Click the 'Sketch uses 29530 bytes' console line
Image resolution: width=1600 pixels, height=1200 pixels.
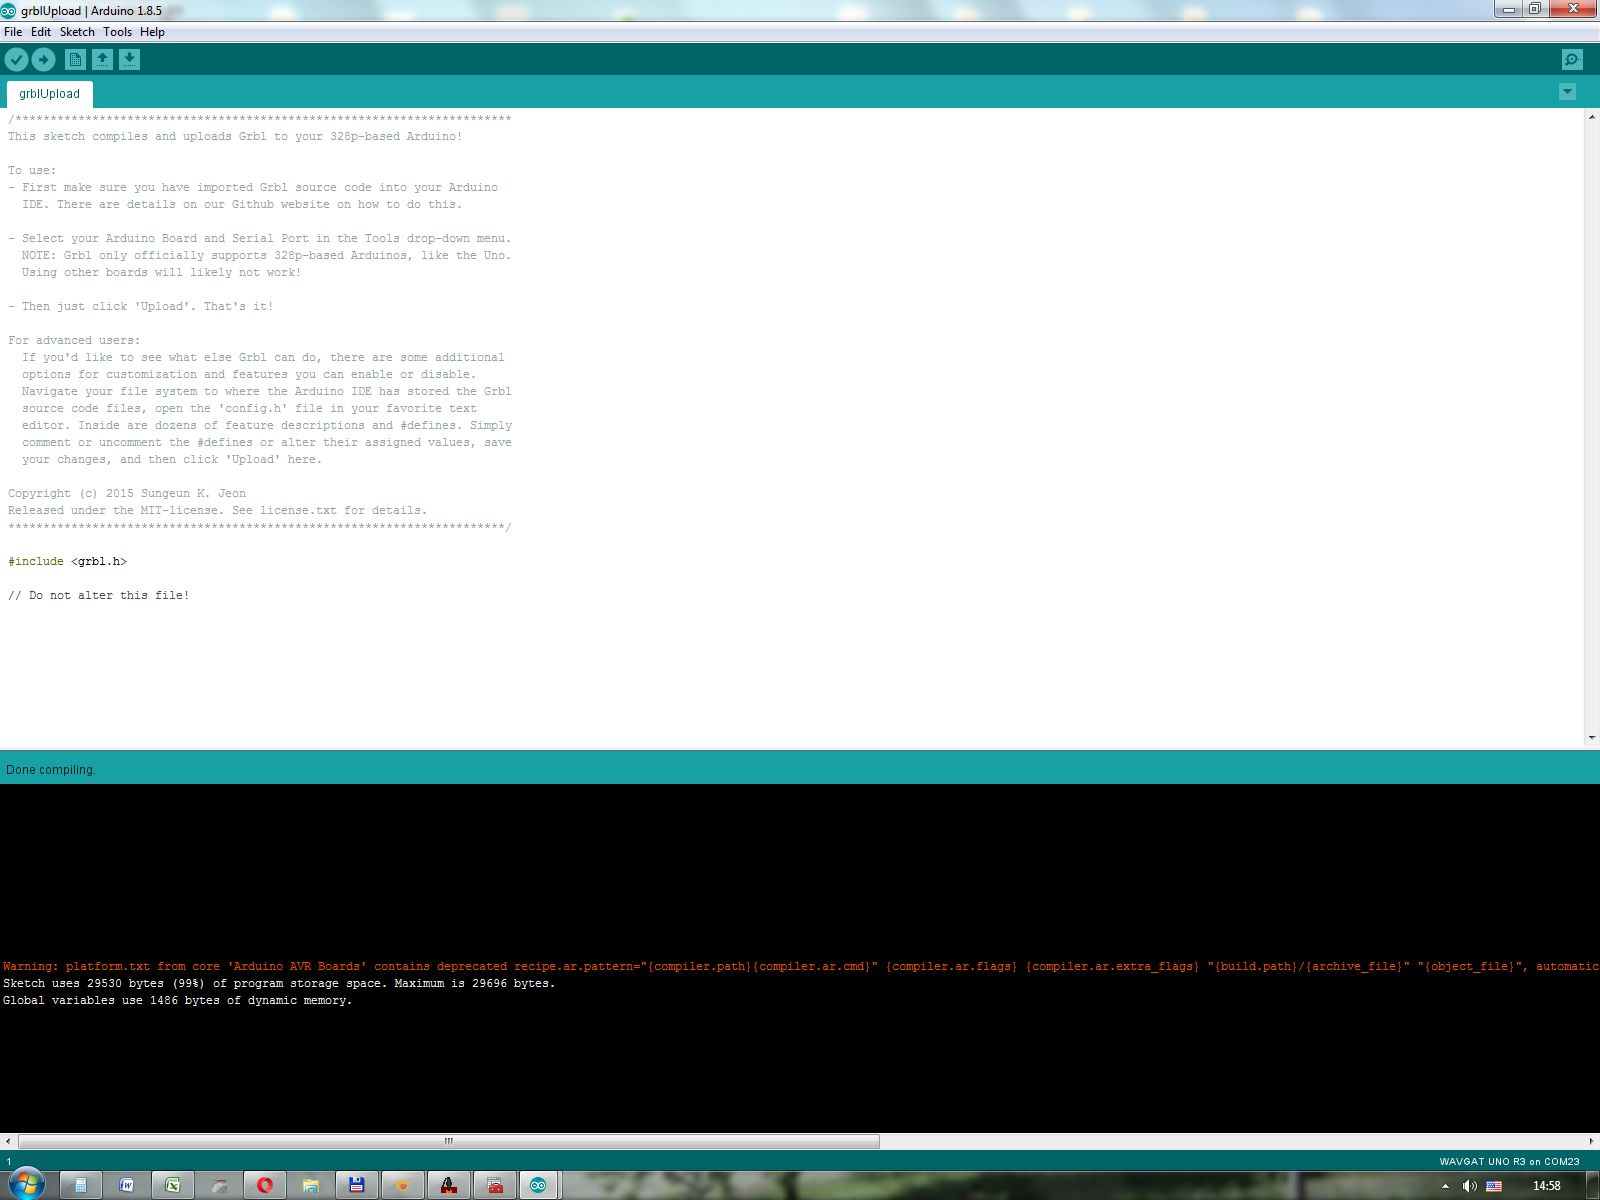click(279, 984)
